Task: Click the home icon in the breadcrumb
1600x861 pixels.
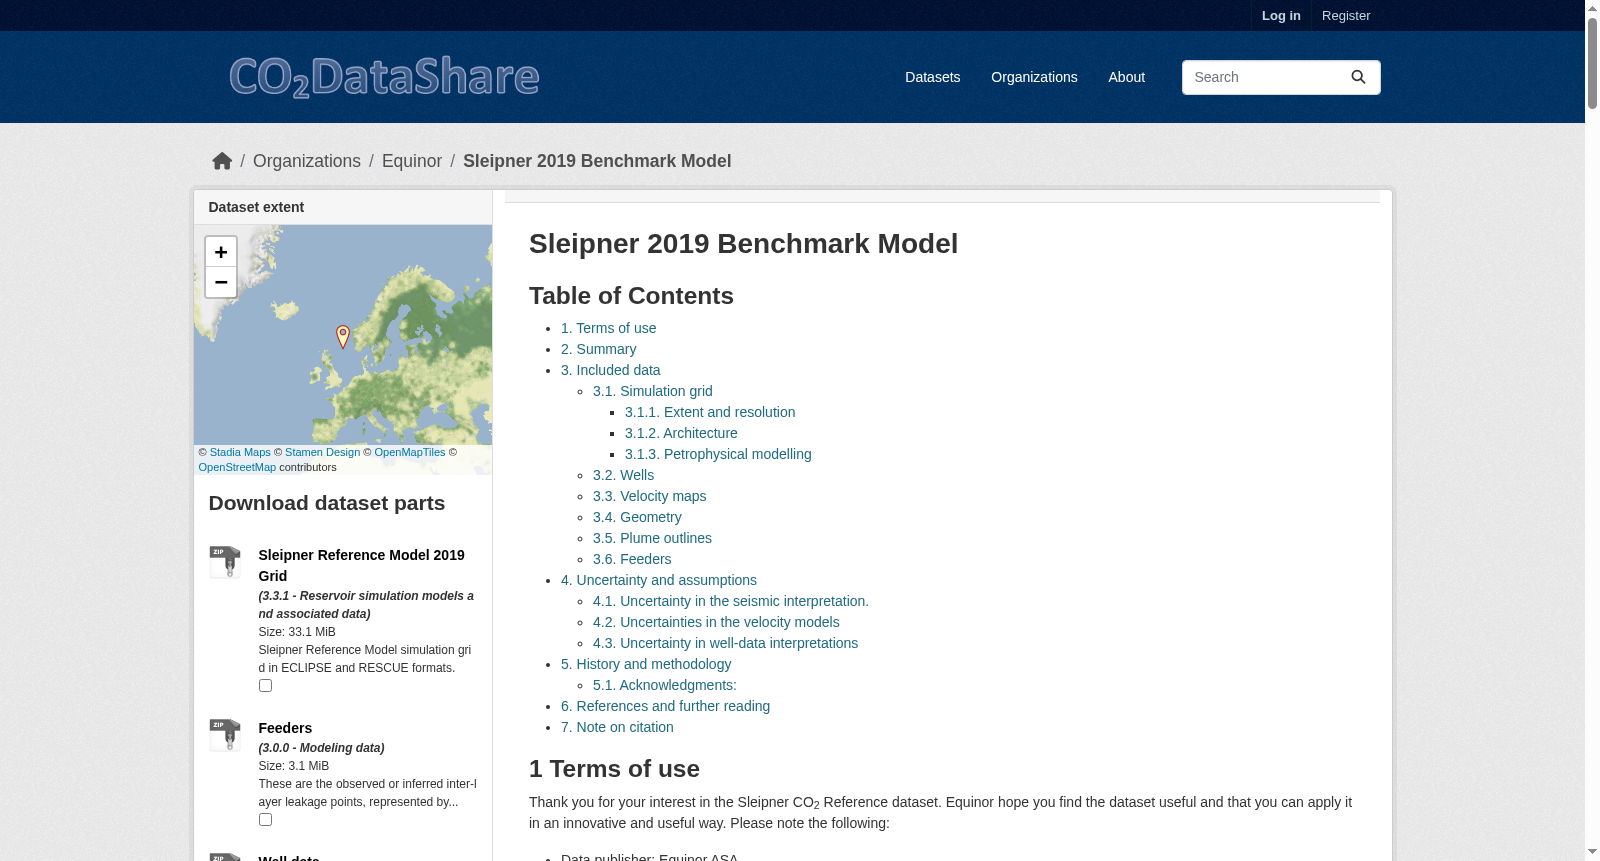Action: (x=222, y=161)
